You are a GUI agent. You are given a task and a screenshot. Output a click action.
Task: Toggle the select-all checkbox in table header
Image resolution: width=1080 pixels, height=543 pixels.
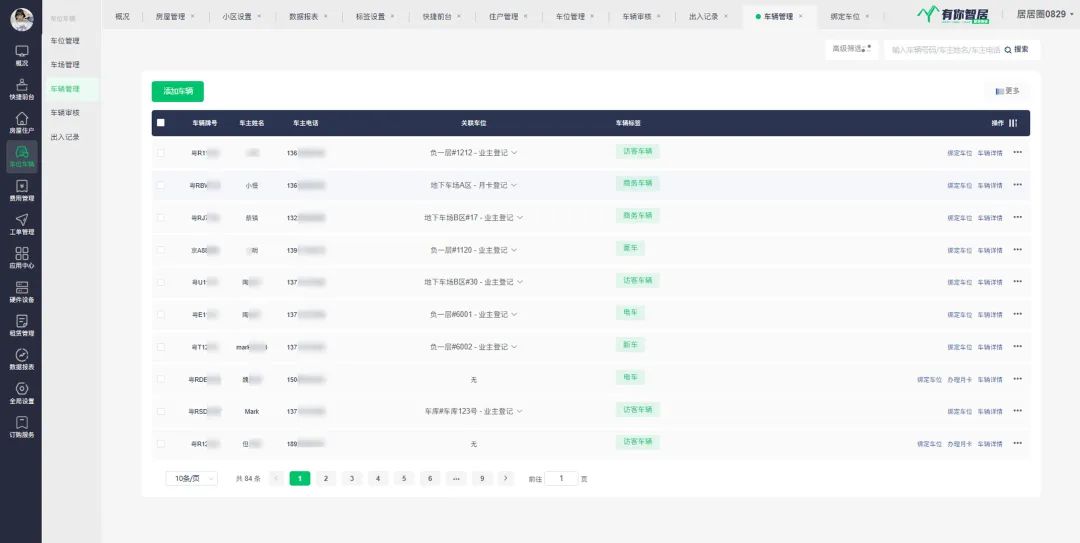(160, 123)
